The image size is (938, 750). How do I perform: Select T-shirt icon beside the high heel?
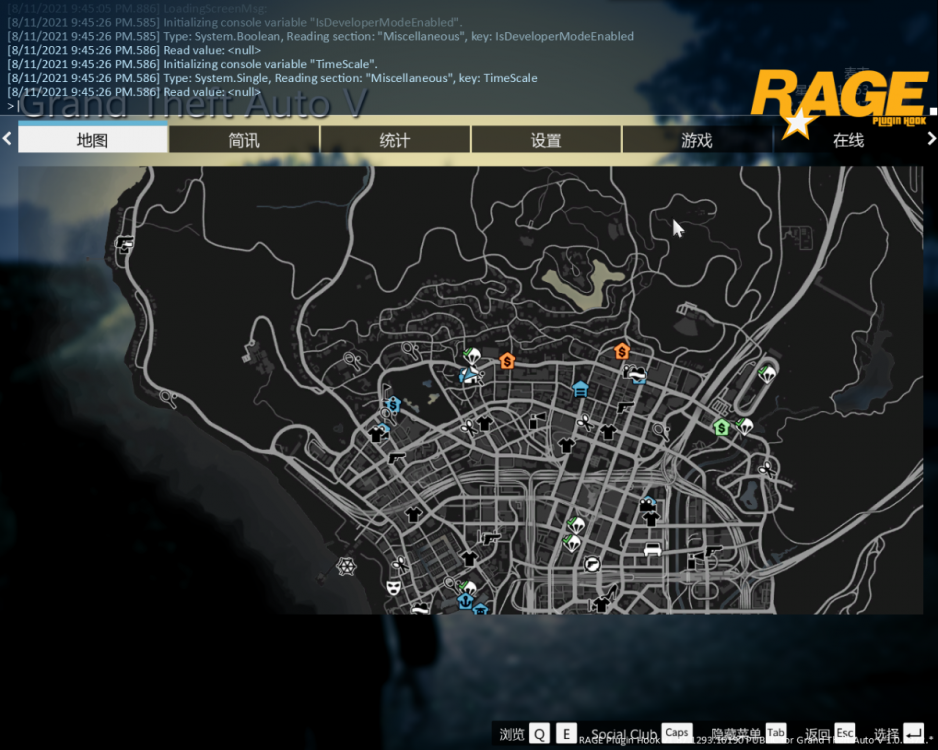tap(601, 605)
